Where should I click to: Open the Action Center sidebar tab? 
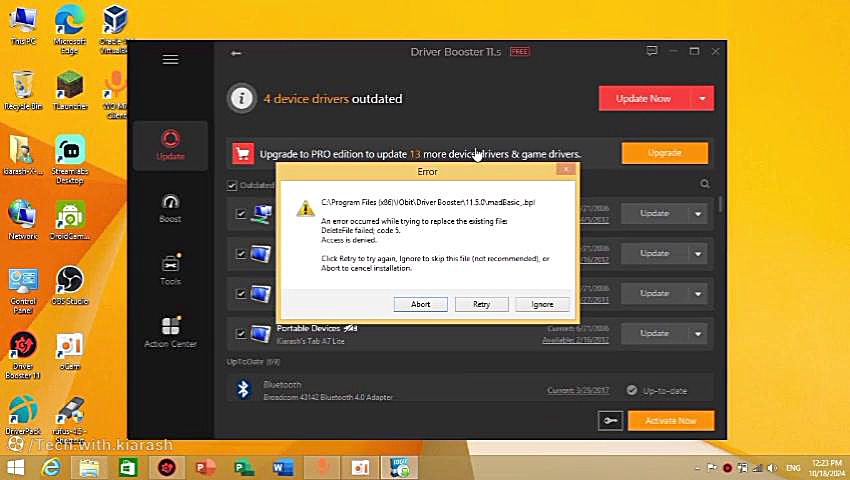pos(170,332)
